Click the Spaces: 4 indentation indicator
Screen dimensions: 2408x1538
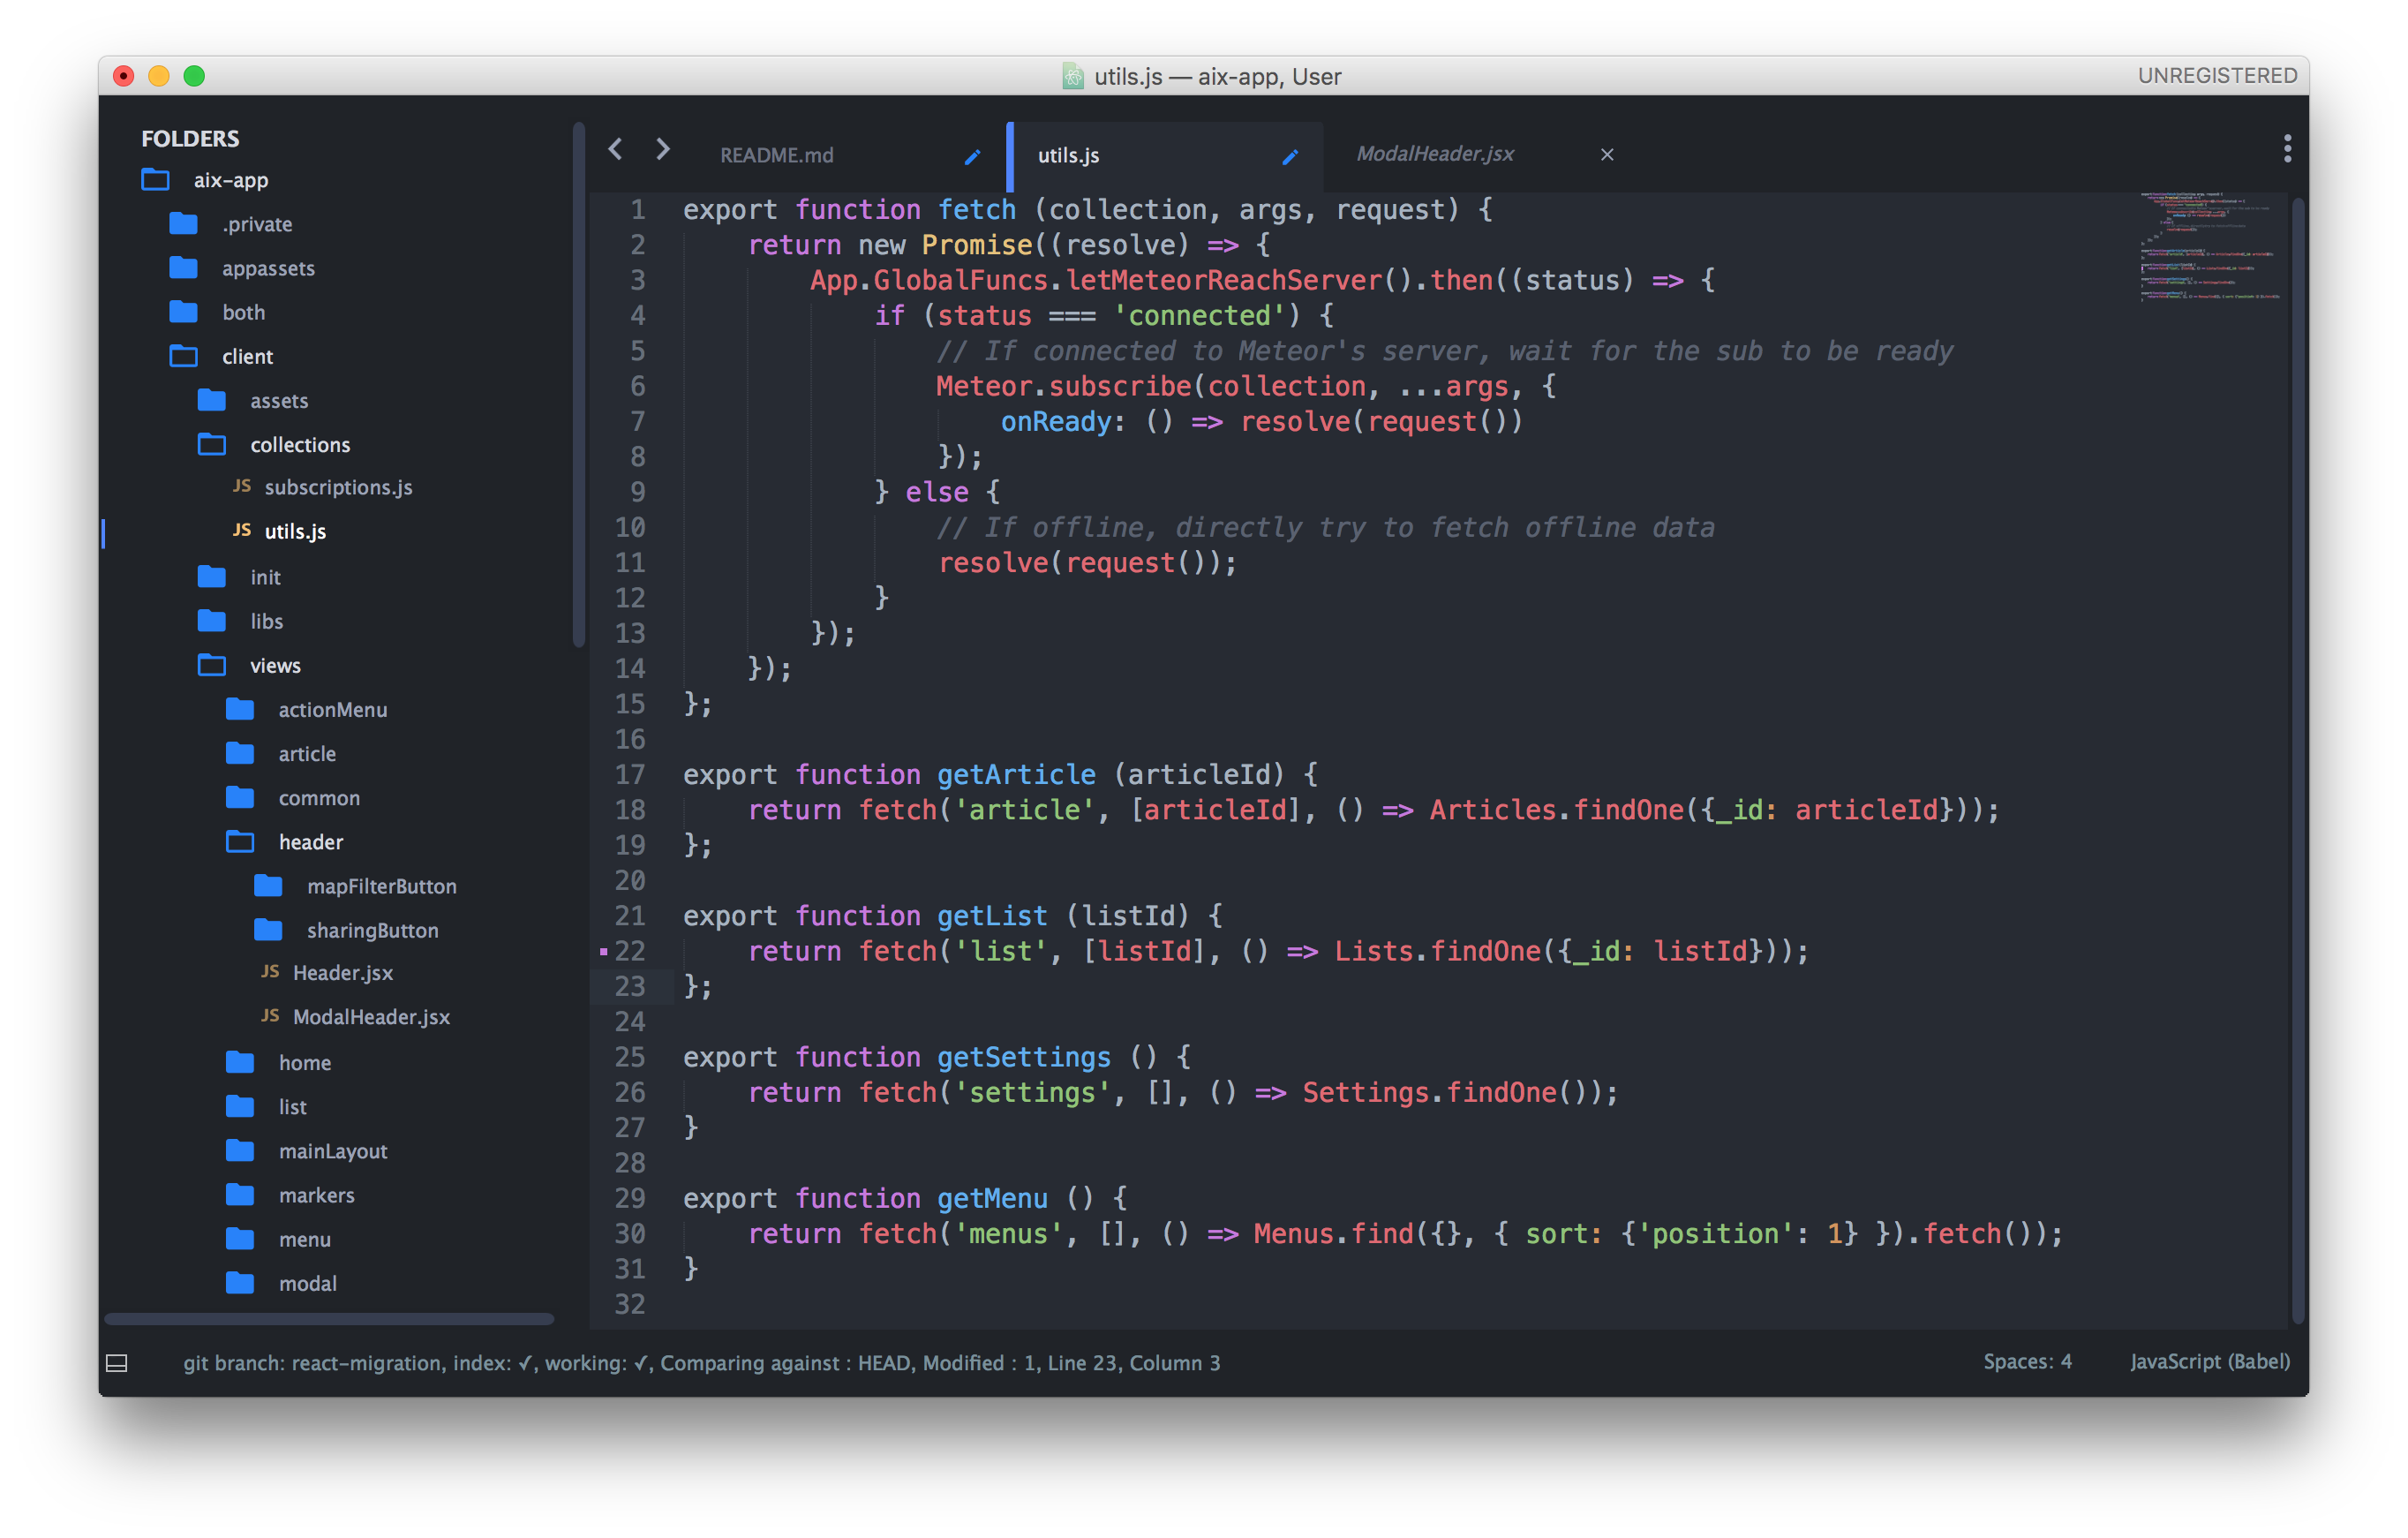(x=2028, y=1361)
